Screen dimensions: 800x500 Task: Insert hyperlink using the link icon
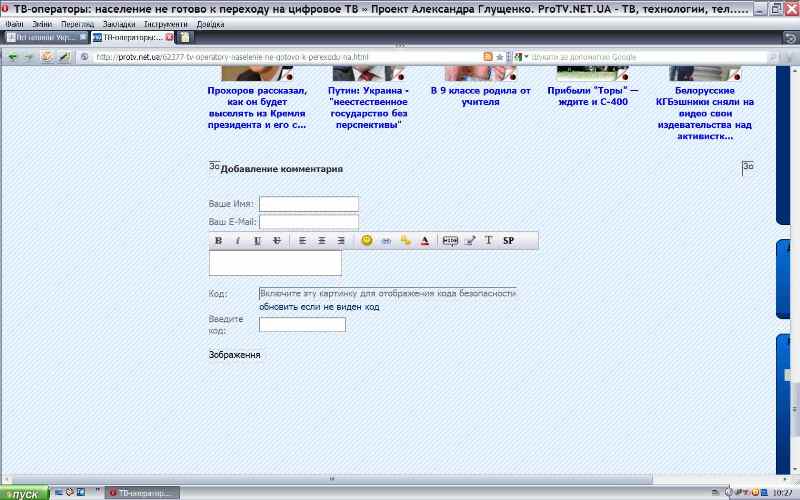click(386, 241)
